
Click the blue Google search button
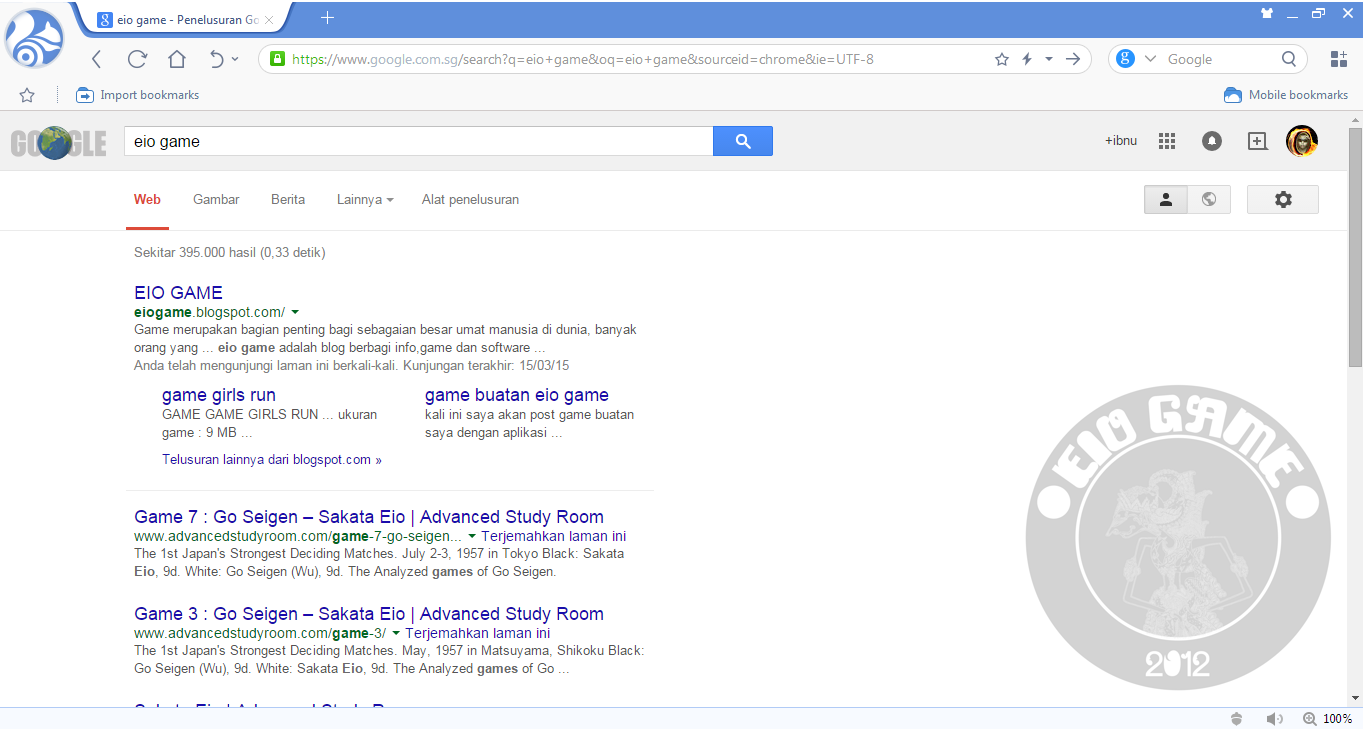click(743, 141)
